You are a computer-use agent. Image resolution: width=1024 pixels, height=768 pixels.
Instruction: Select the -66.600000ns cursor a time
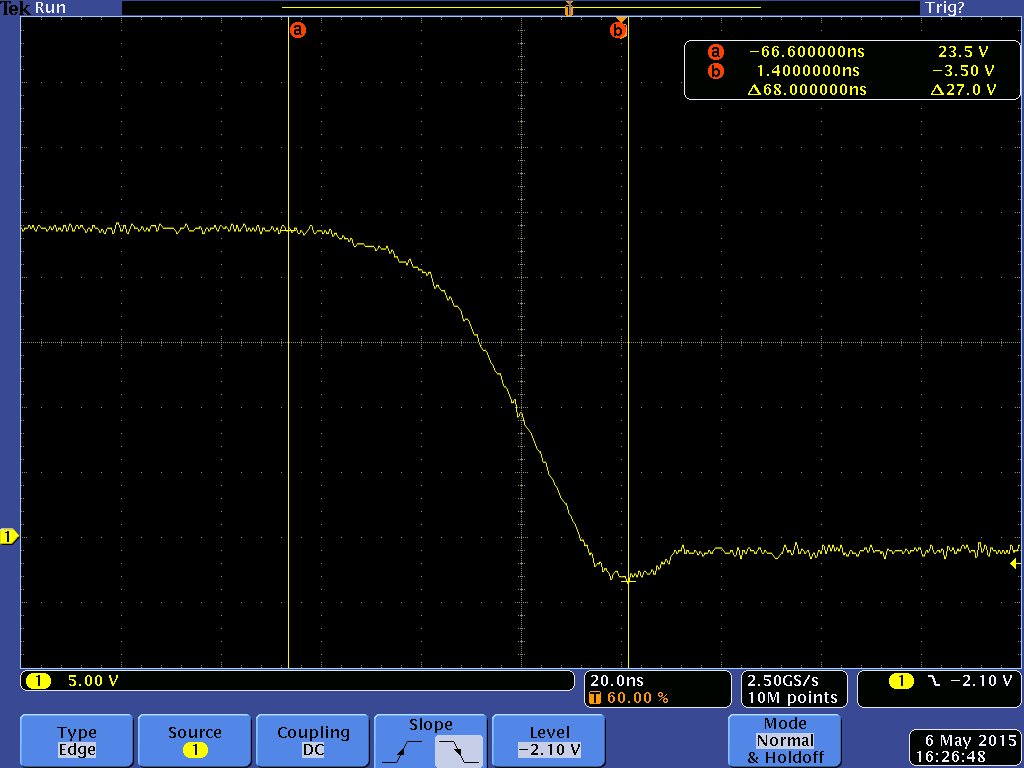(807, 52)
